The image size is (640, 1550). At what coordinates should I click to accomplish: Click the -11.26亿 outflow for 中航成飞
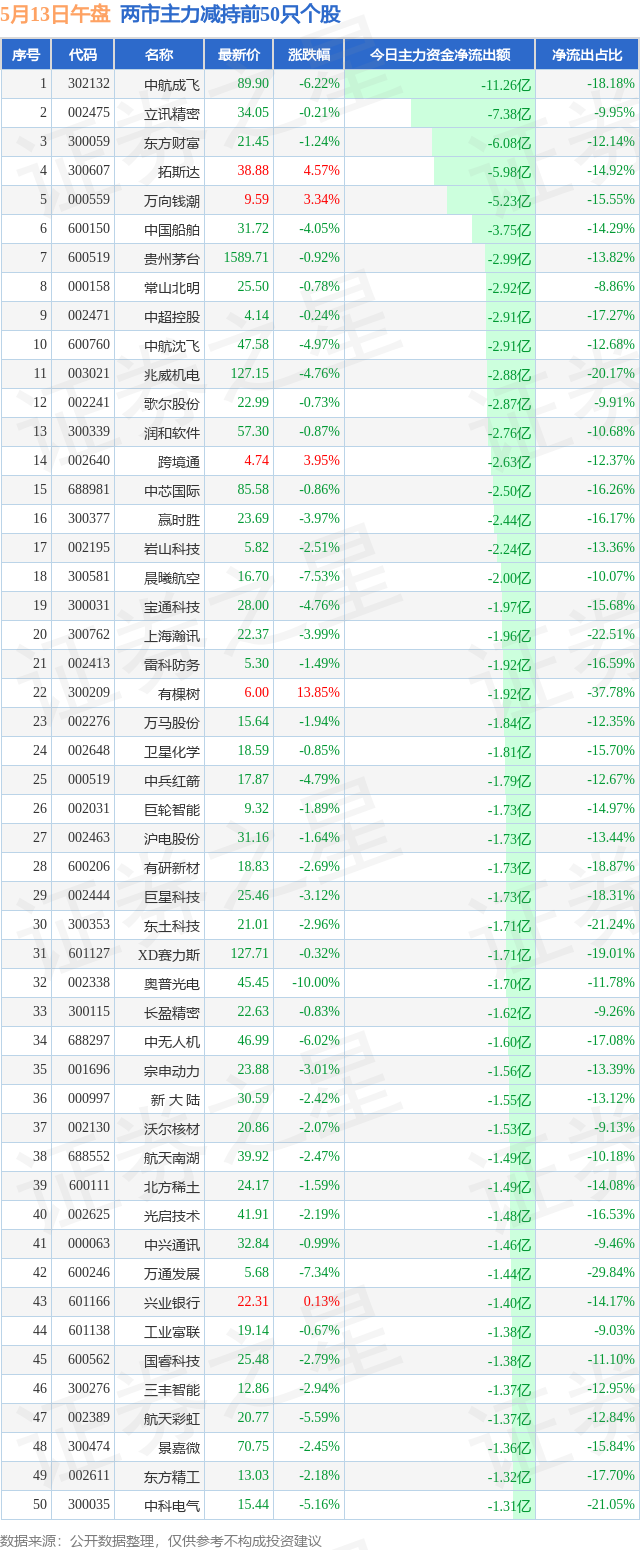(x=506, y=85)
